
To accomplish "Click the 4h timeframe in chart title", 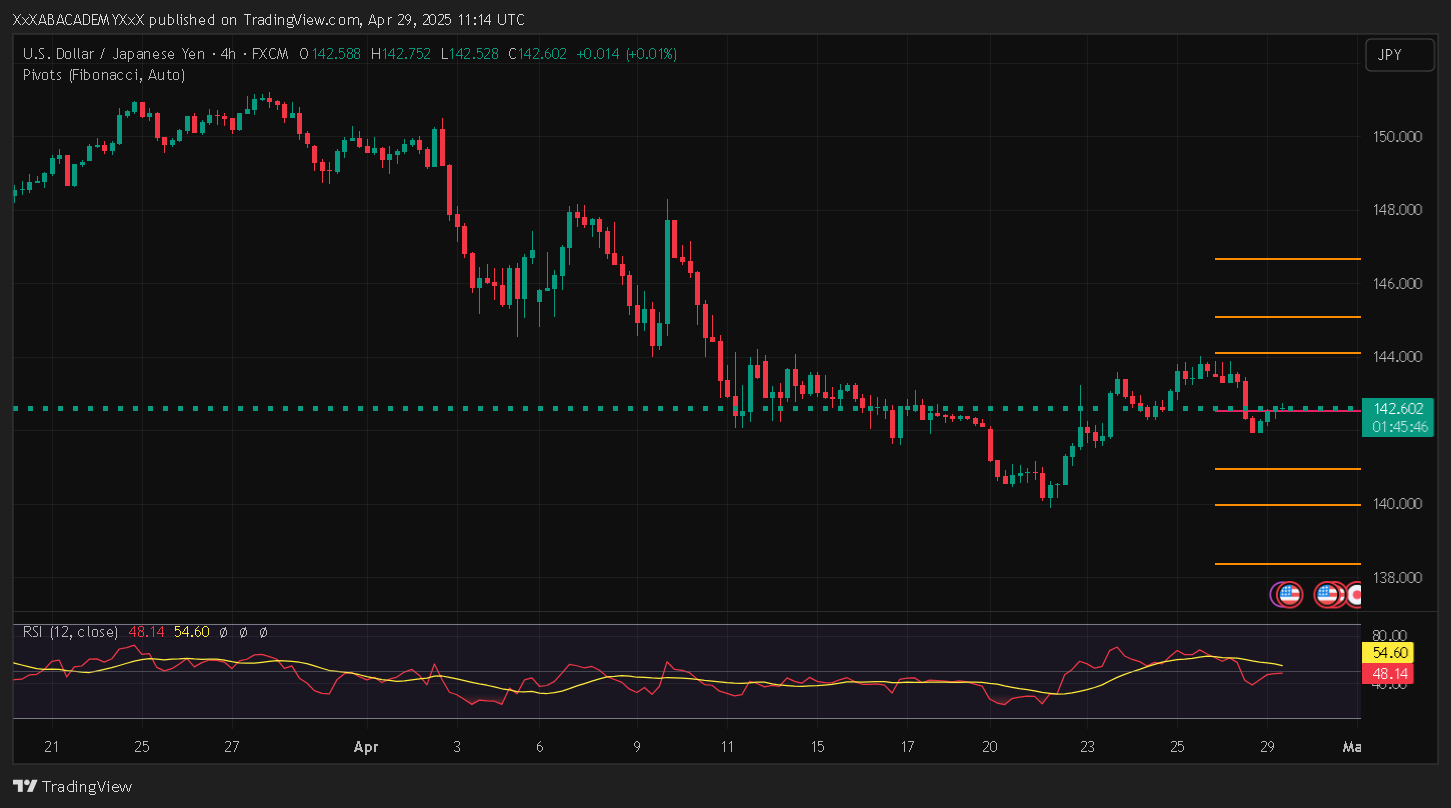I will pyautogui.click(x=227, y=54).
